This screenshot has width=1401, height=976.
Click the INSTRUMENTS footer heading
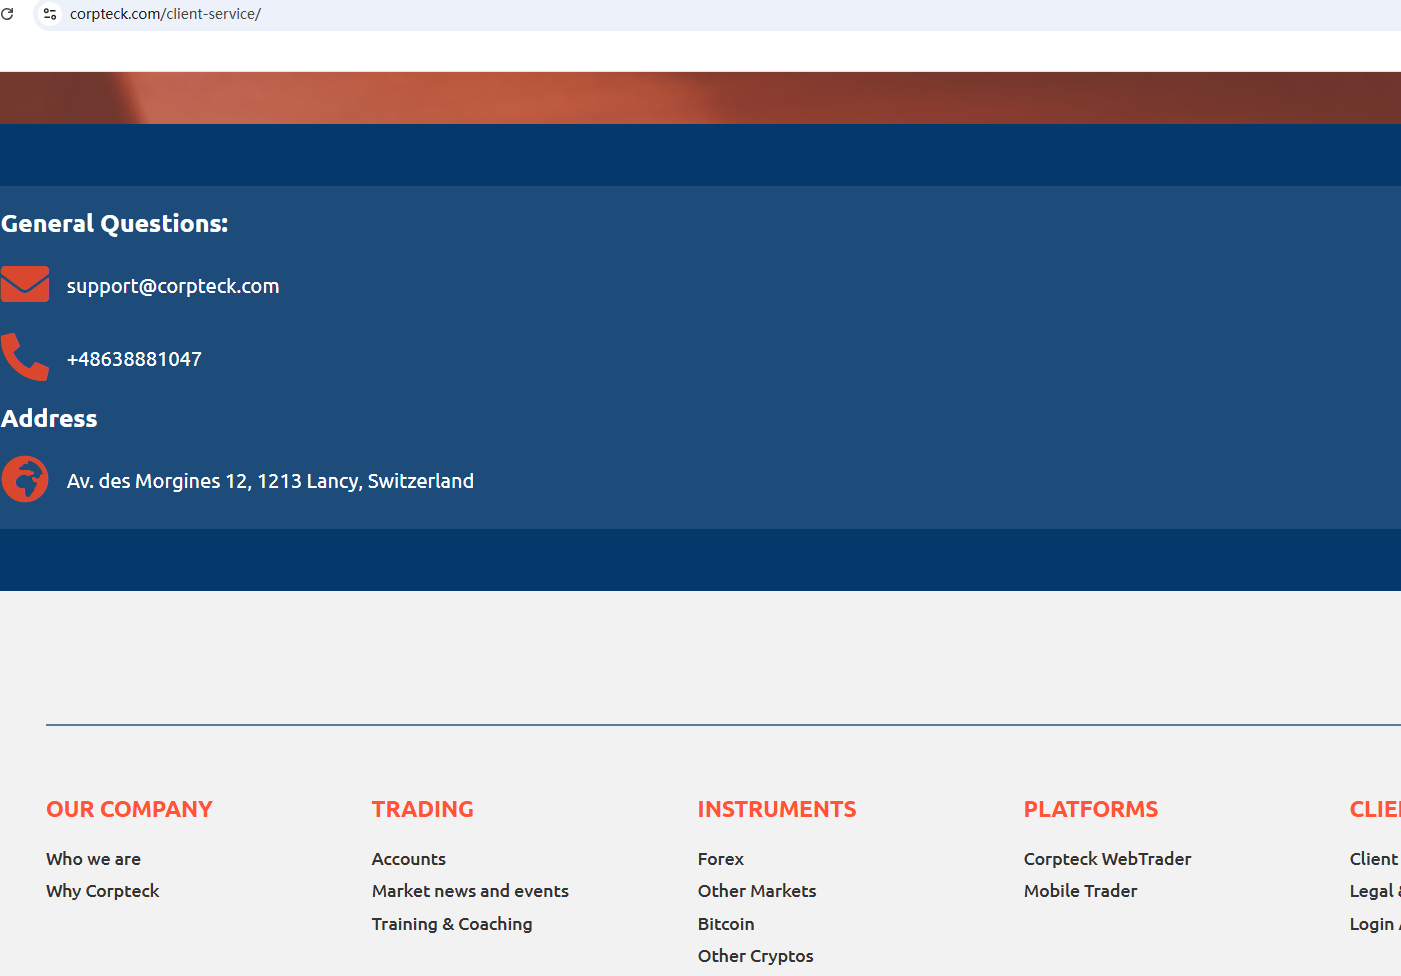tap(777, 809)
